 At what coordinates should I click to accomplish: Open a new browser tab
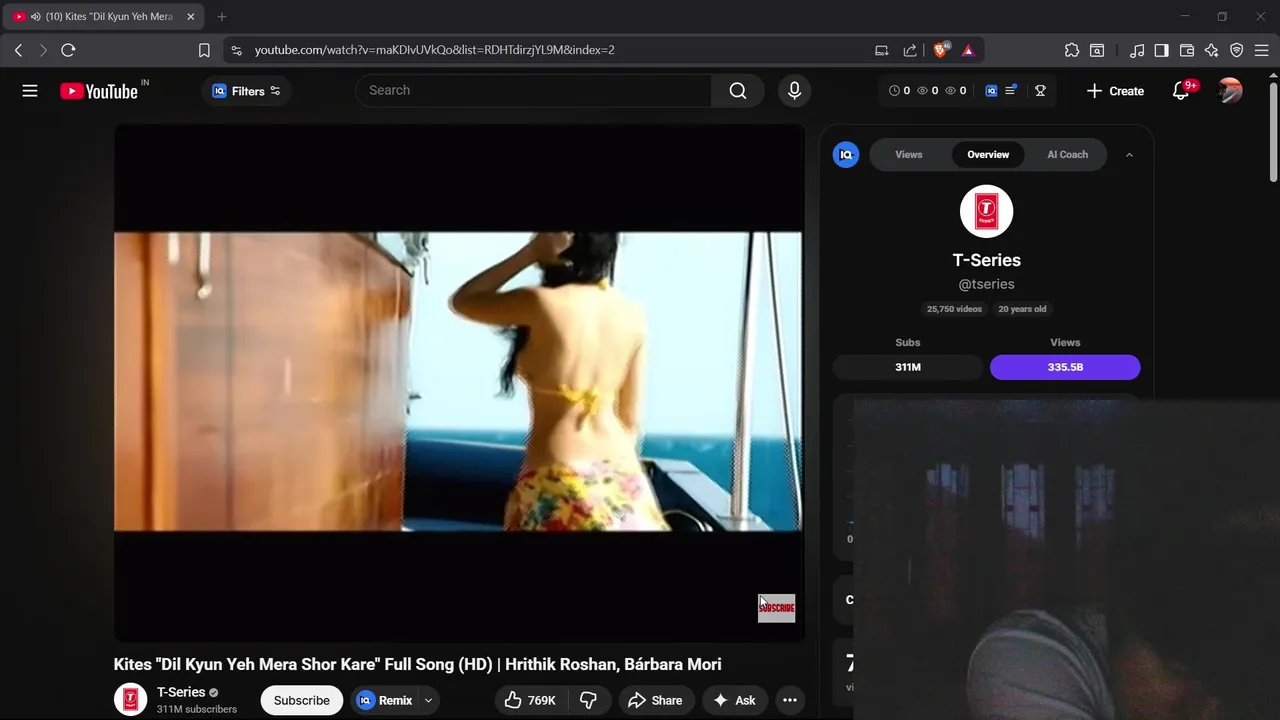[x=222, y=17]
